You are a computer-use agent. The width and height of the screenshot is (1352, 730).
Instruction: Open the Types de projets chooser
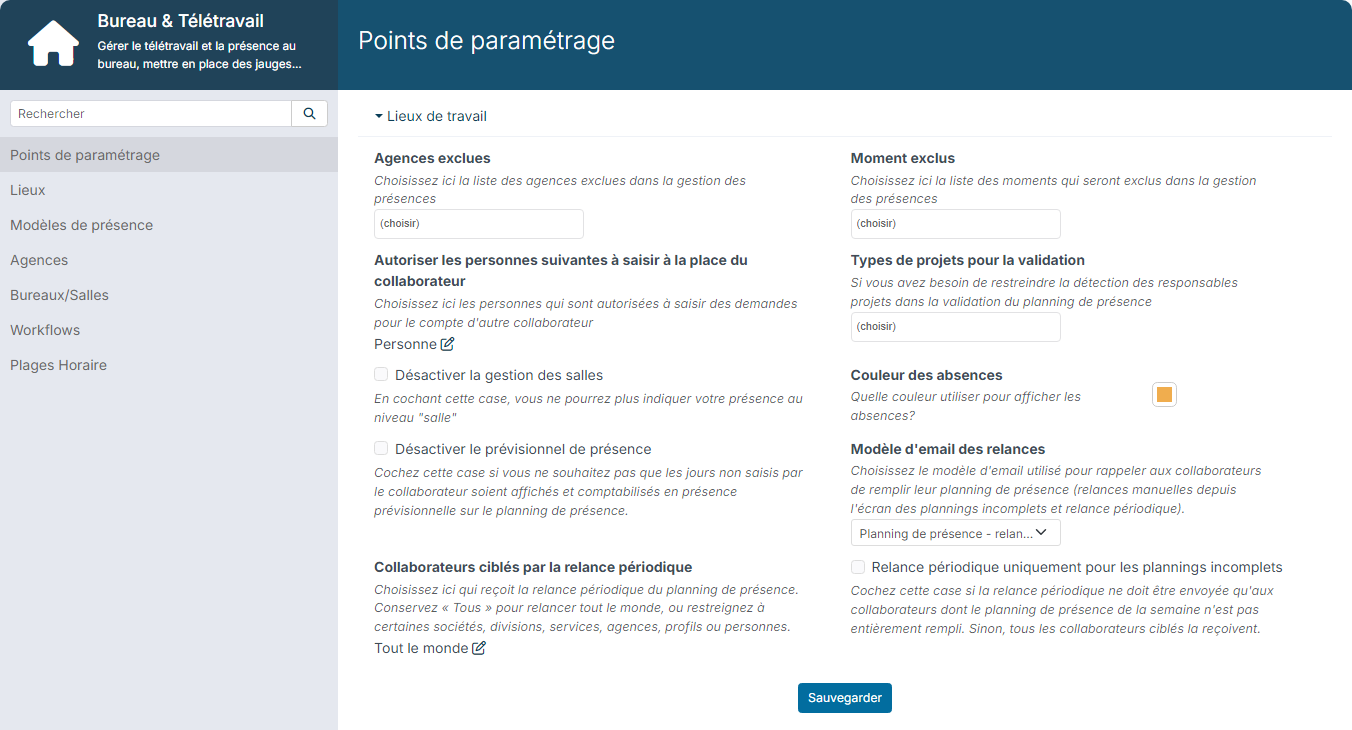point(956,327)
